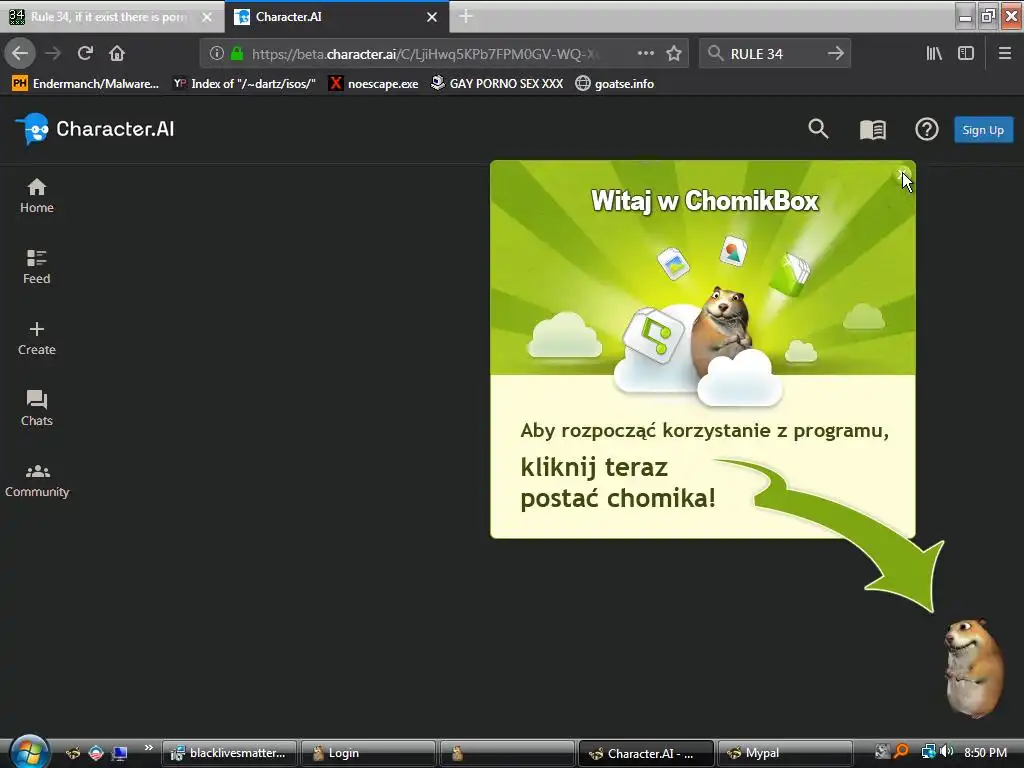Click the 8:50 PM clock
This screenshot has width=1024, height=768.
click(985, 752)
